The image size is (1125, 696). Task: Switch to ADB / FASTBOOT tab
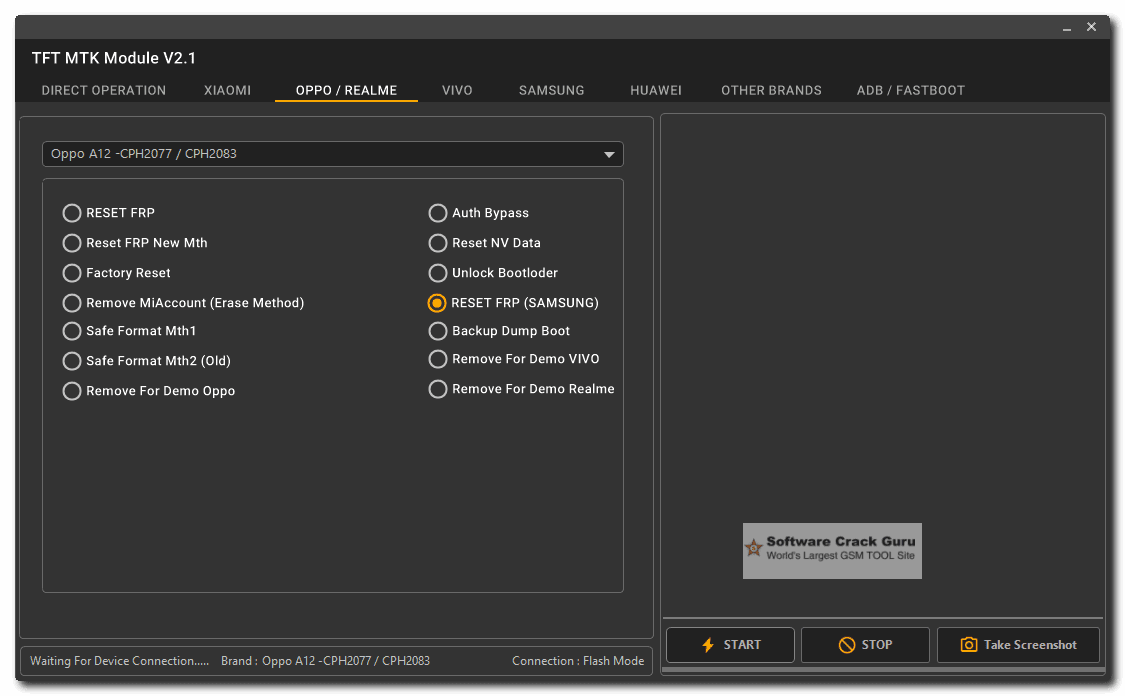click(x=910, y=90)
